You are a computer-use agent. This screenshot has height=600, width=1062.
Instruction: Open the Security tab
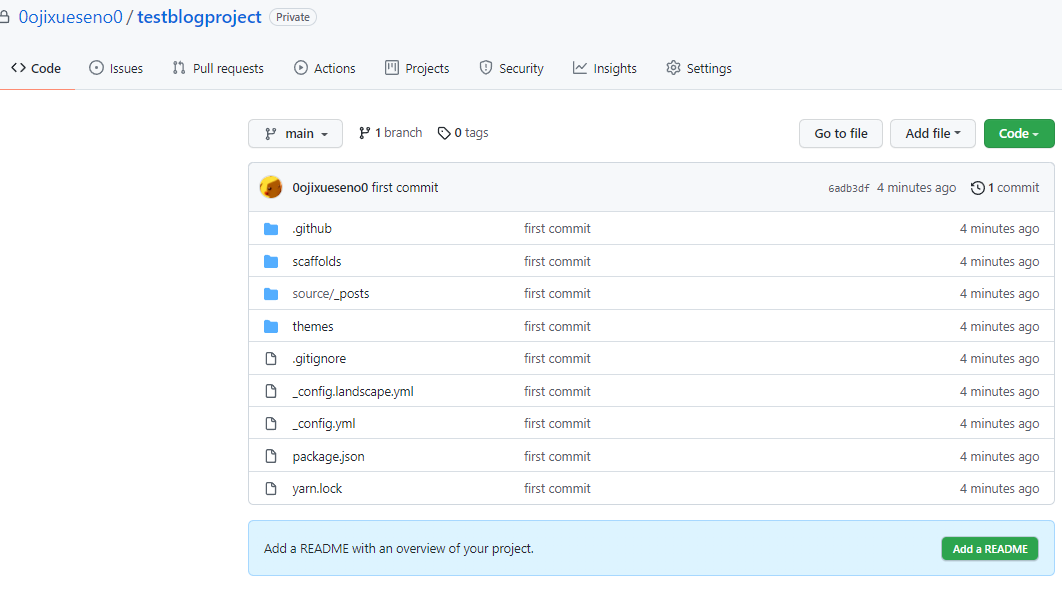511,68
